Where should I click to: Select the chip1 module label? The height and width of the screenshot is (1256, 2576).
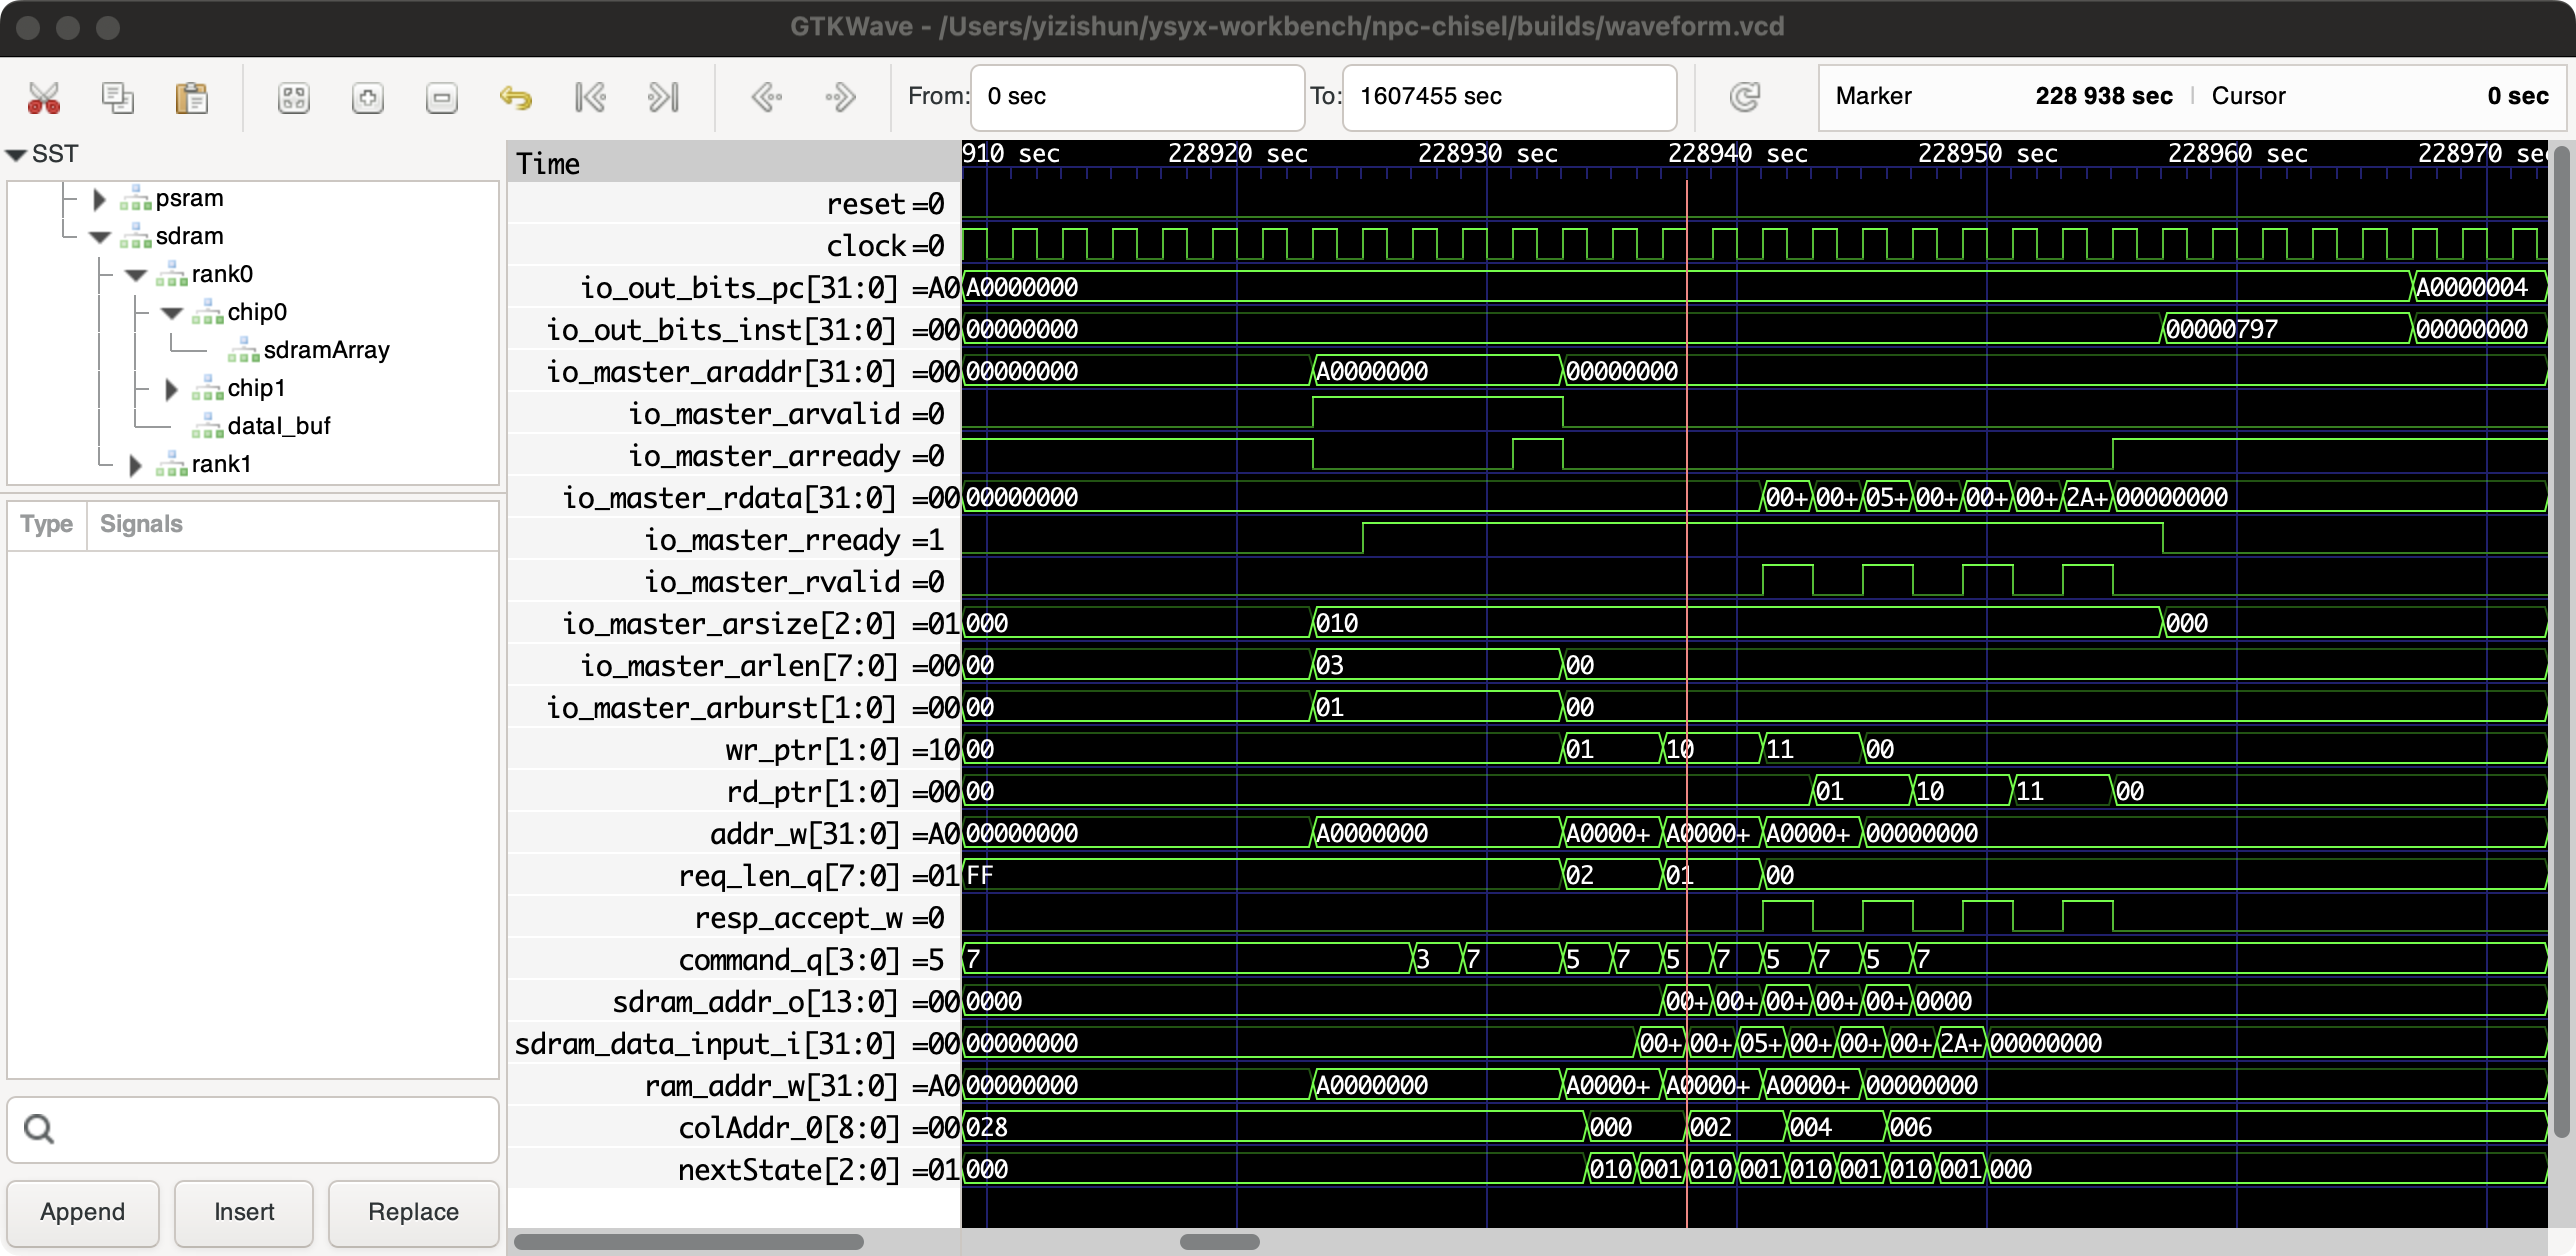pyautogui.click(x=256, y=388)
